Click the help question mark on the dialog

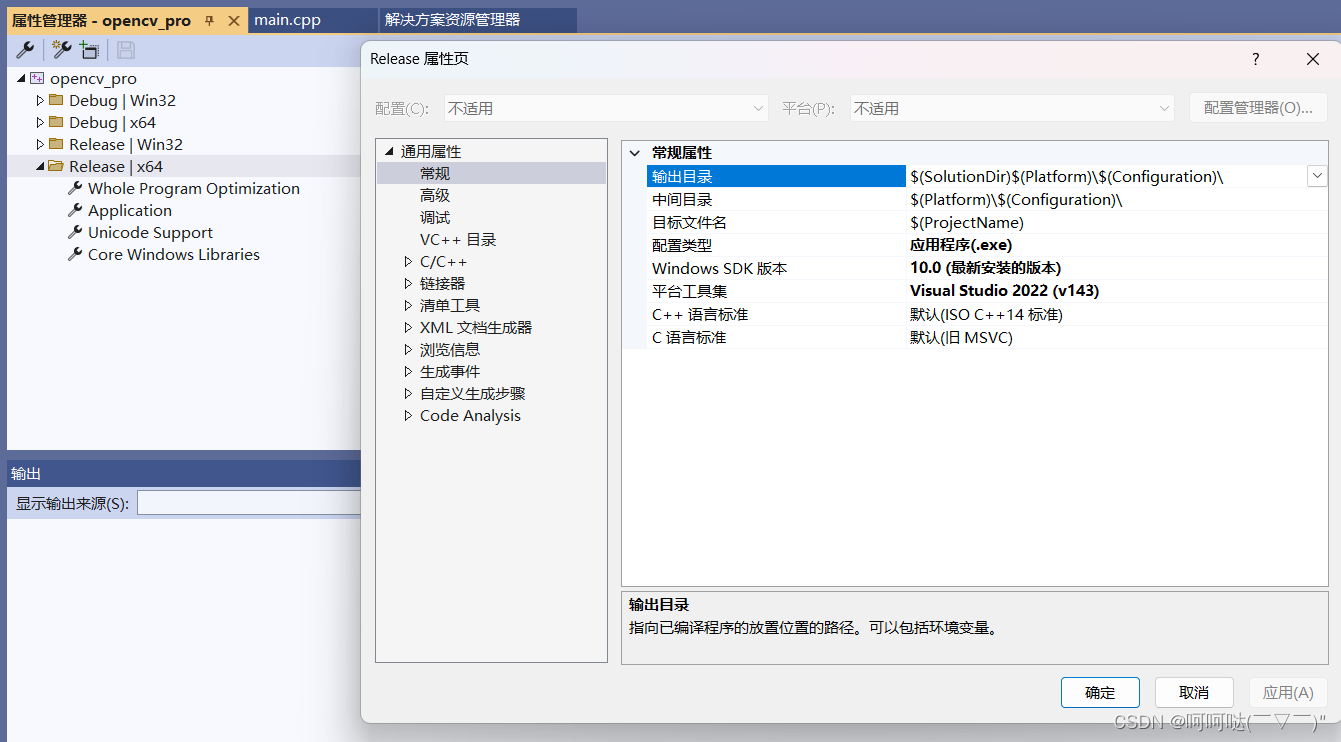[x=1255, y=59]
